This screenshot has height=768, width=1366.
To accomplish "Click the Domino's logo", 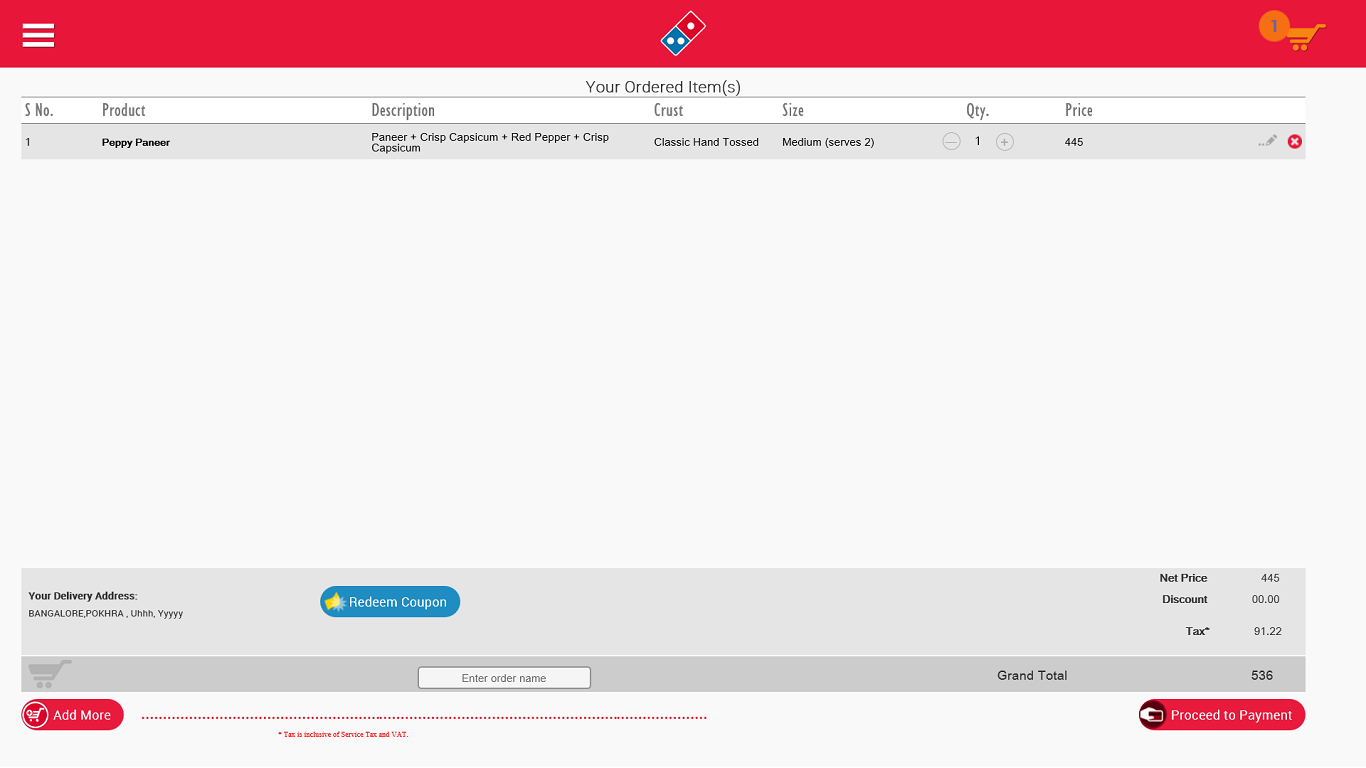I will pos(683,33).
